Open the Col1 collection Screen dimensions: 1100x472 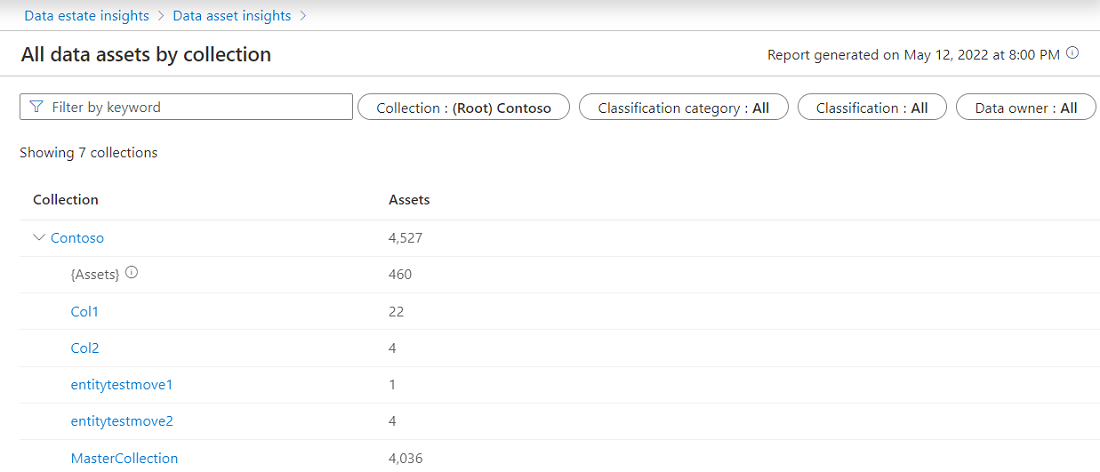(x=85, y=312)
